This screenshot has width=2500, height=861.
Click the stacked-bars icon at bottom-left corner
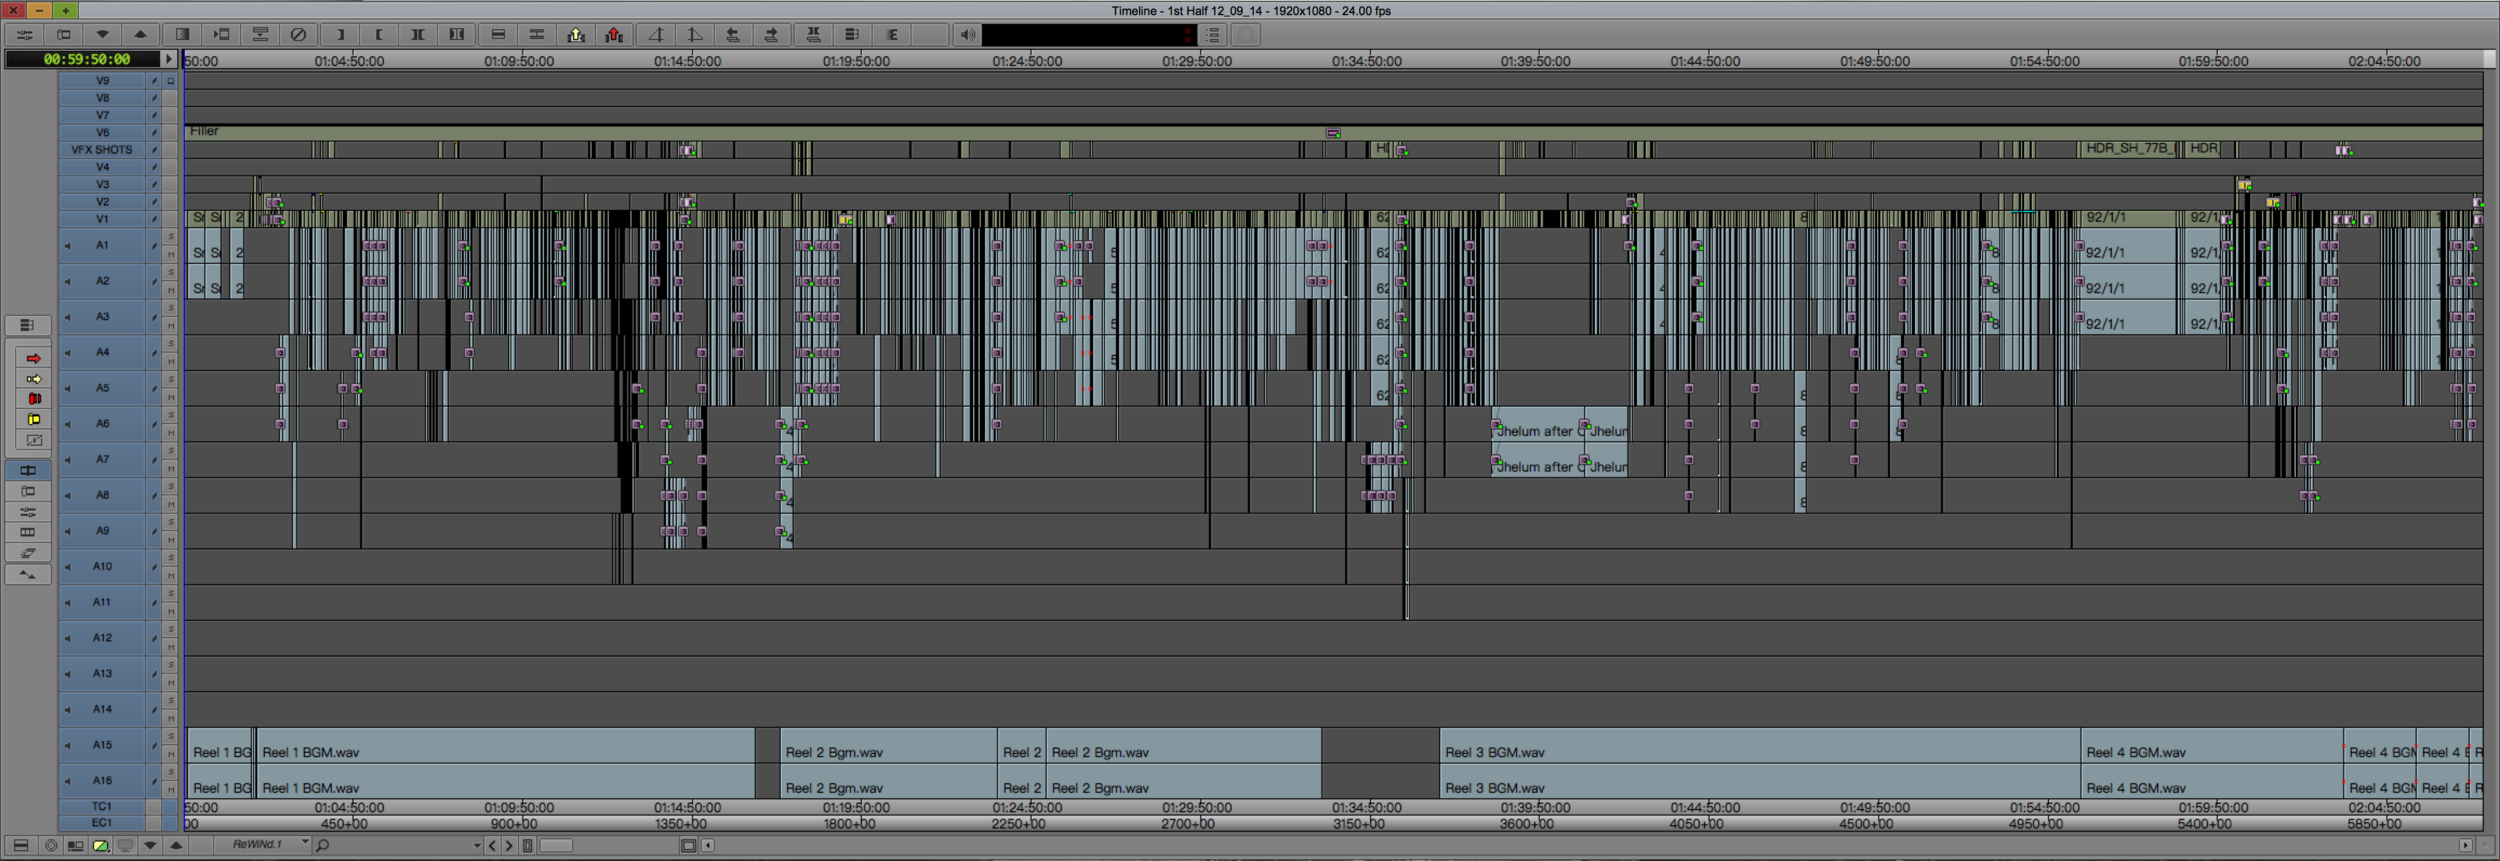(20, 846)
